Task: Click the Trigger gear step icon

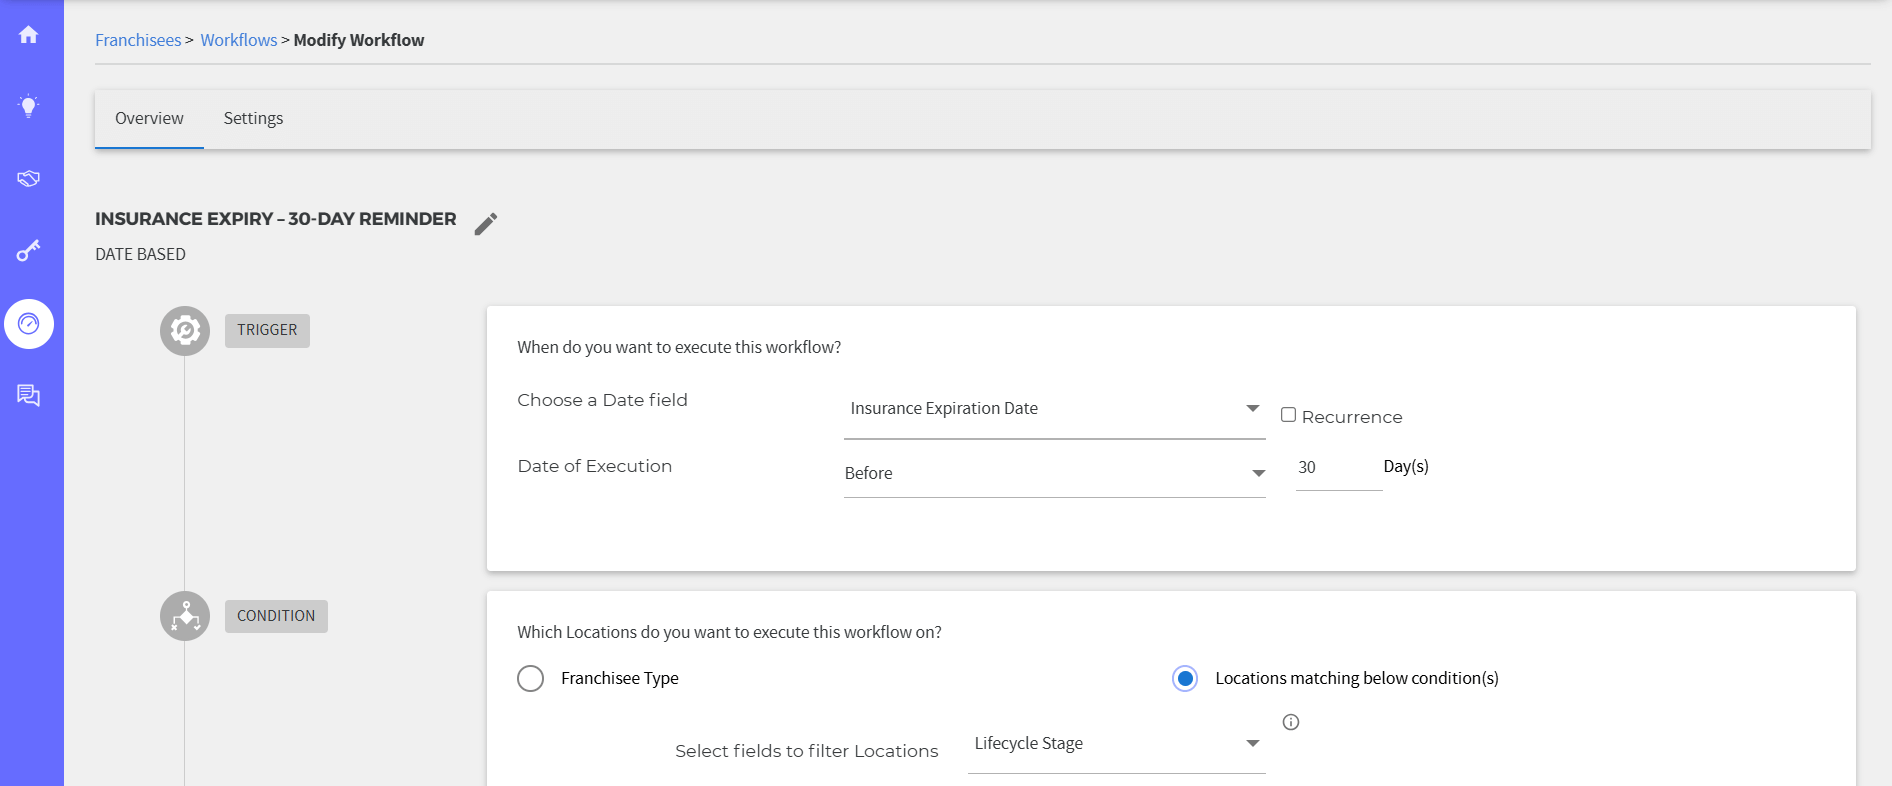Action: 185,331
